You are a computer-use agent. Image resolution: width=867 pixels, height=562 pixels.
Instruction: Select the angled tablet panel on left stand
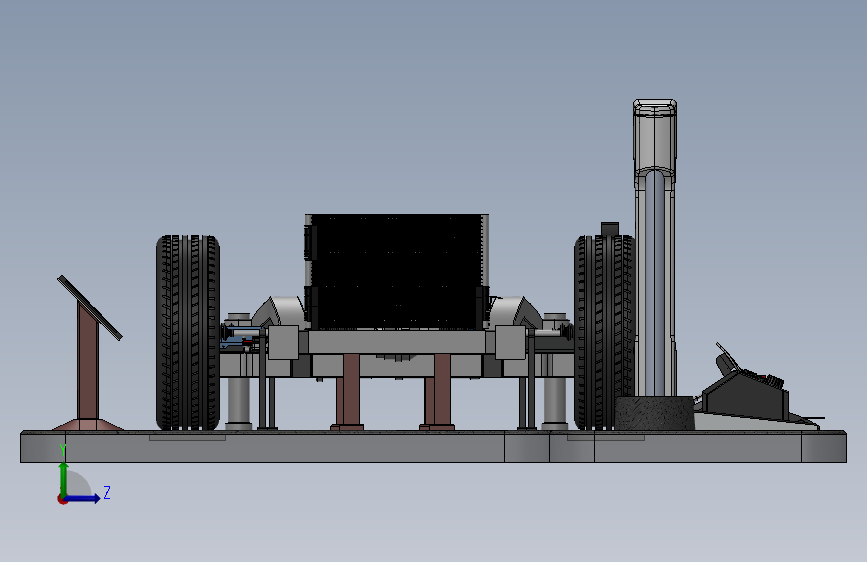pyautogui.click(x=90, y=308)
